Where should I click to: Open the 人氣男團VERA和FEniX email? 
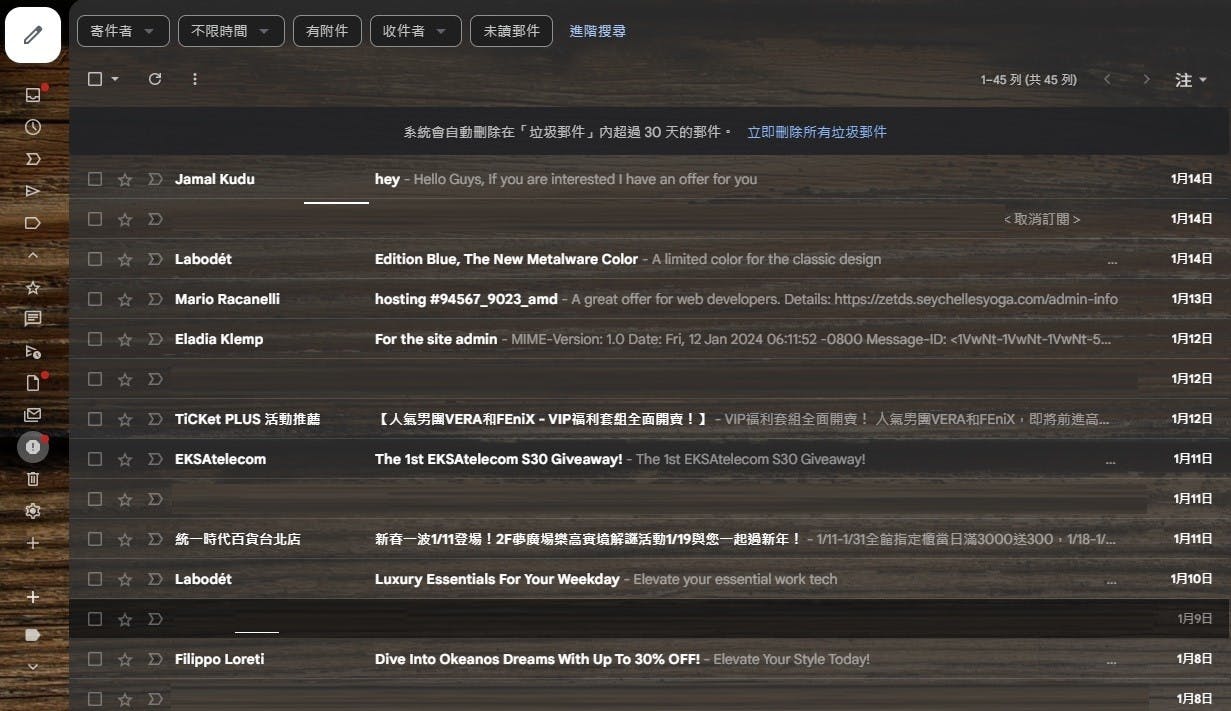pyautogui.click(x=650, y=419)
